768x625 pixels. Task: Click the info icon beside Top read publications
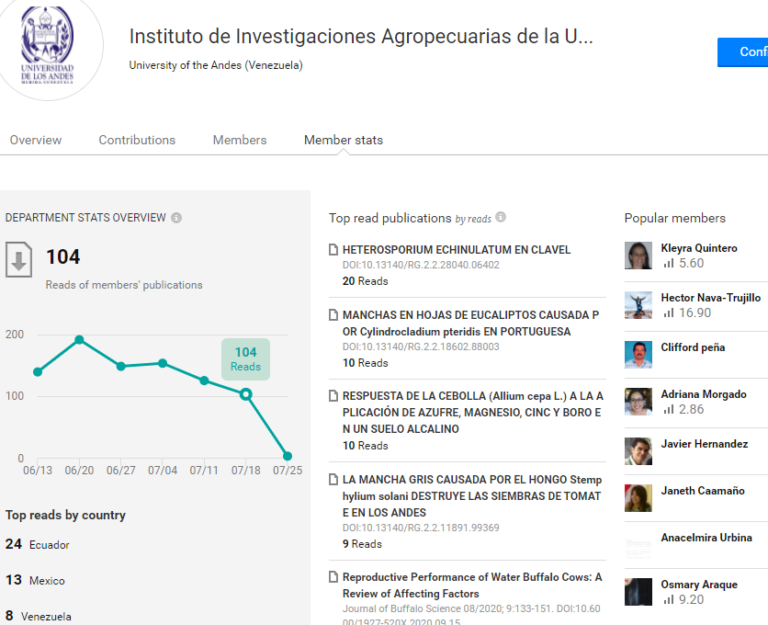(x=501, y=217)
